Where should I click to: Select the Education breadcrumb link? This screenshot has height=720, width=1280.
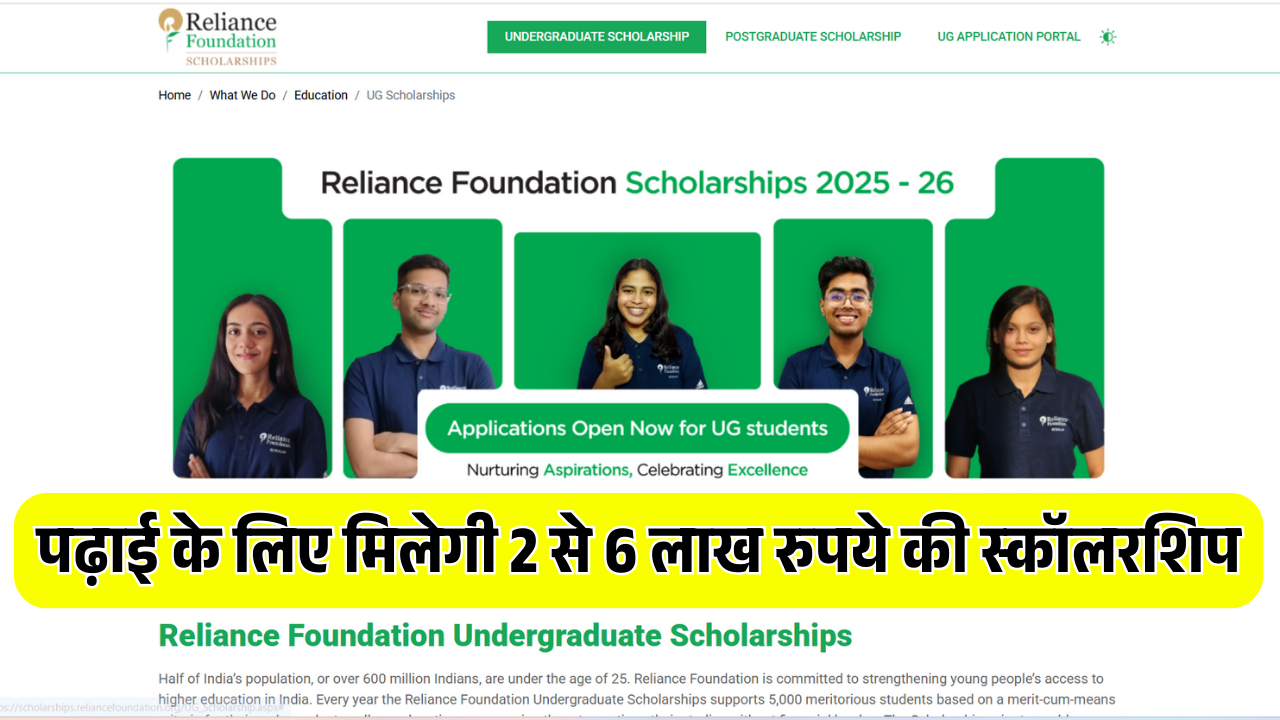tap(321, 95)
